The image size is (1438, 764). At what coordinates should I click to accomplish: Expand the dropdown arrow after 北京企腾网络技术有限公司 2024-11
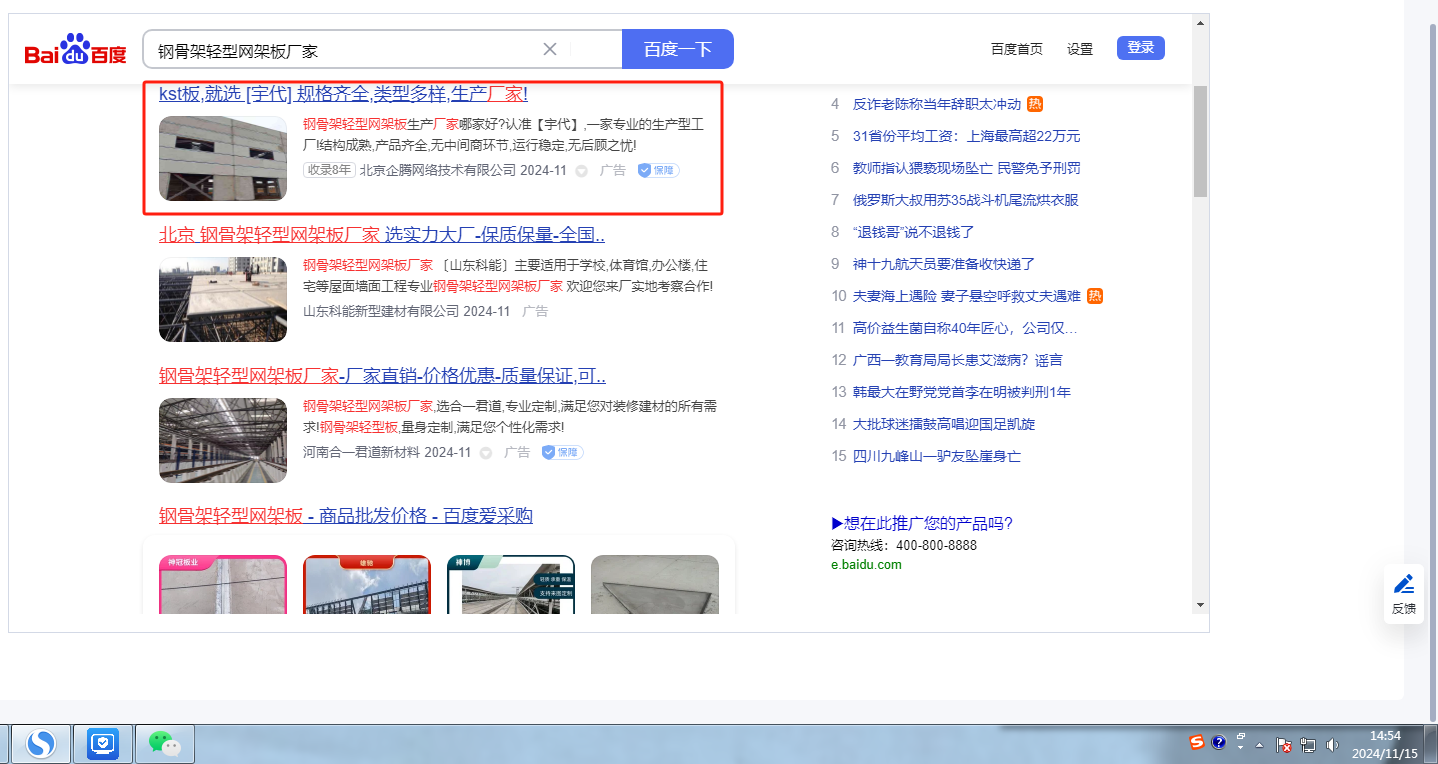581,171
